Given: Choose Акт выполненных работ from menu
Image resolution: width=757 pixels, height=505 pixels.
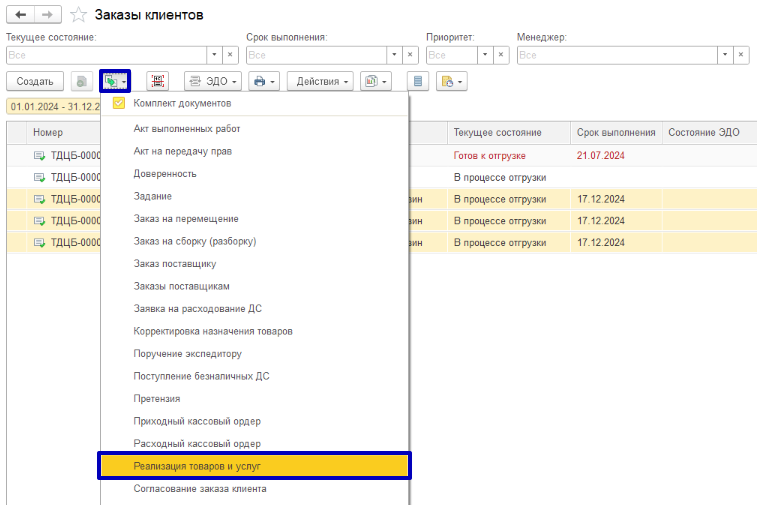Looking at the screenshot, I should [x=187, y=129].
